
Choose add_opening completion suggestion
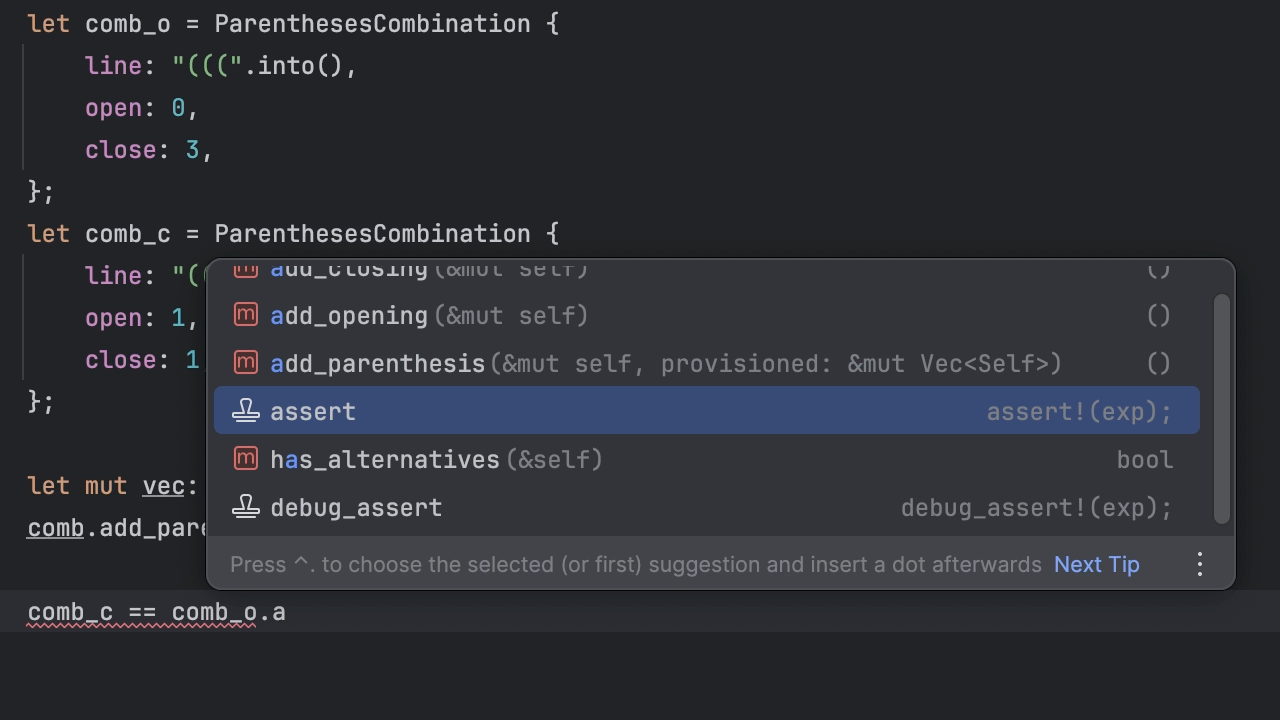pyautogui.click(x=348, y=315)
